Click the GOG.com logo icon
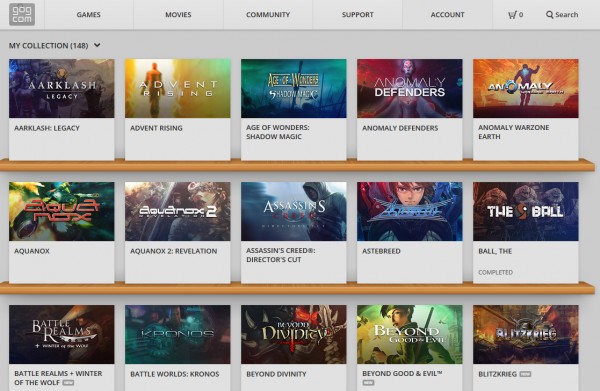Screen dimensions: 600x391 coord(22,14)
